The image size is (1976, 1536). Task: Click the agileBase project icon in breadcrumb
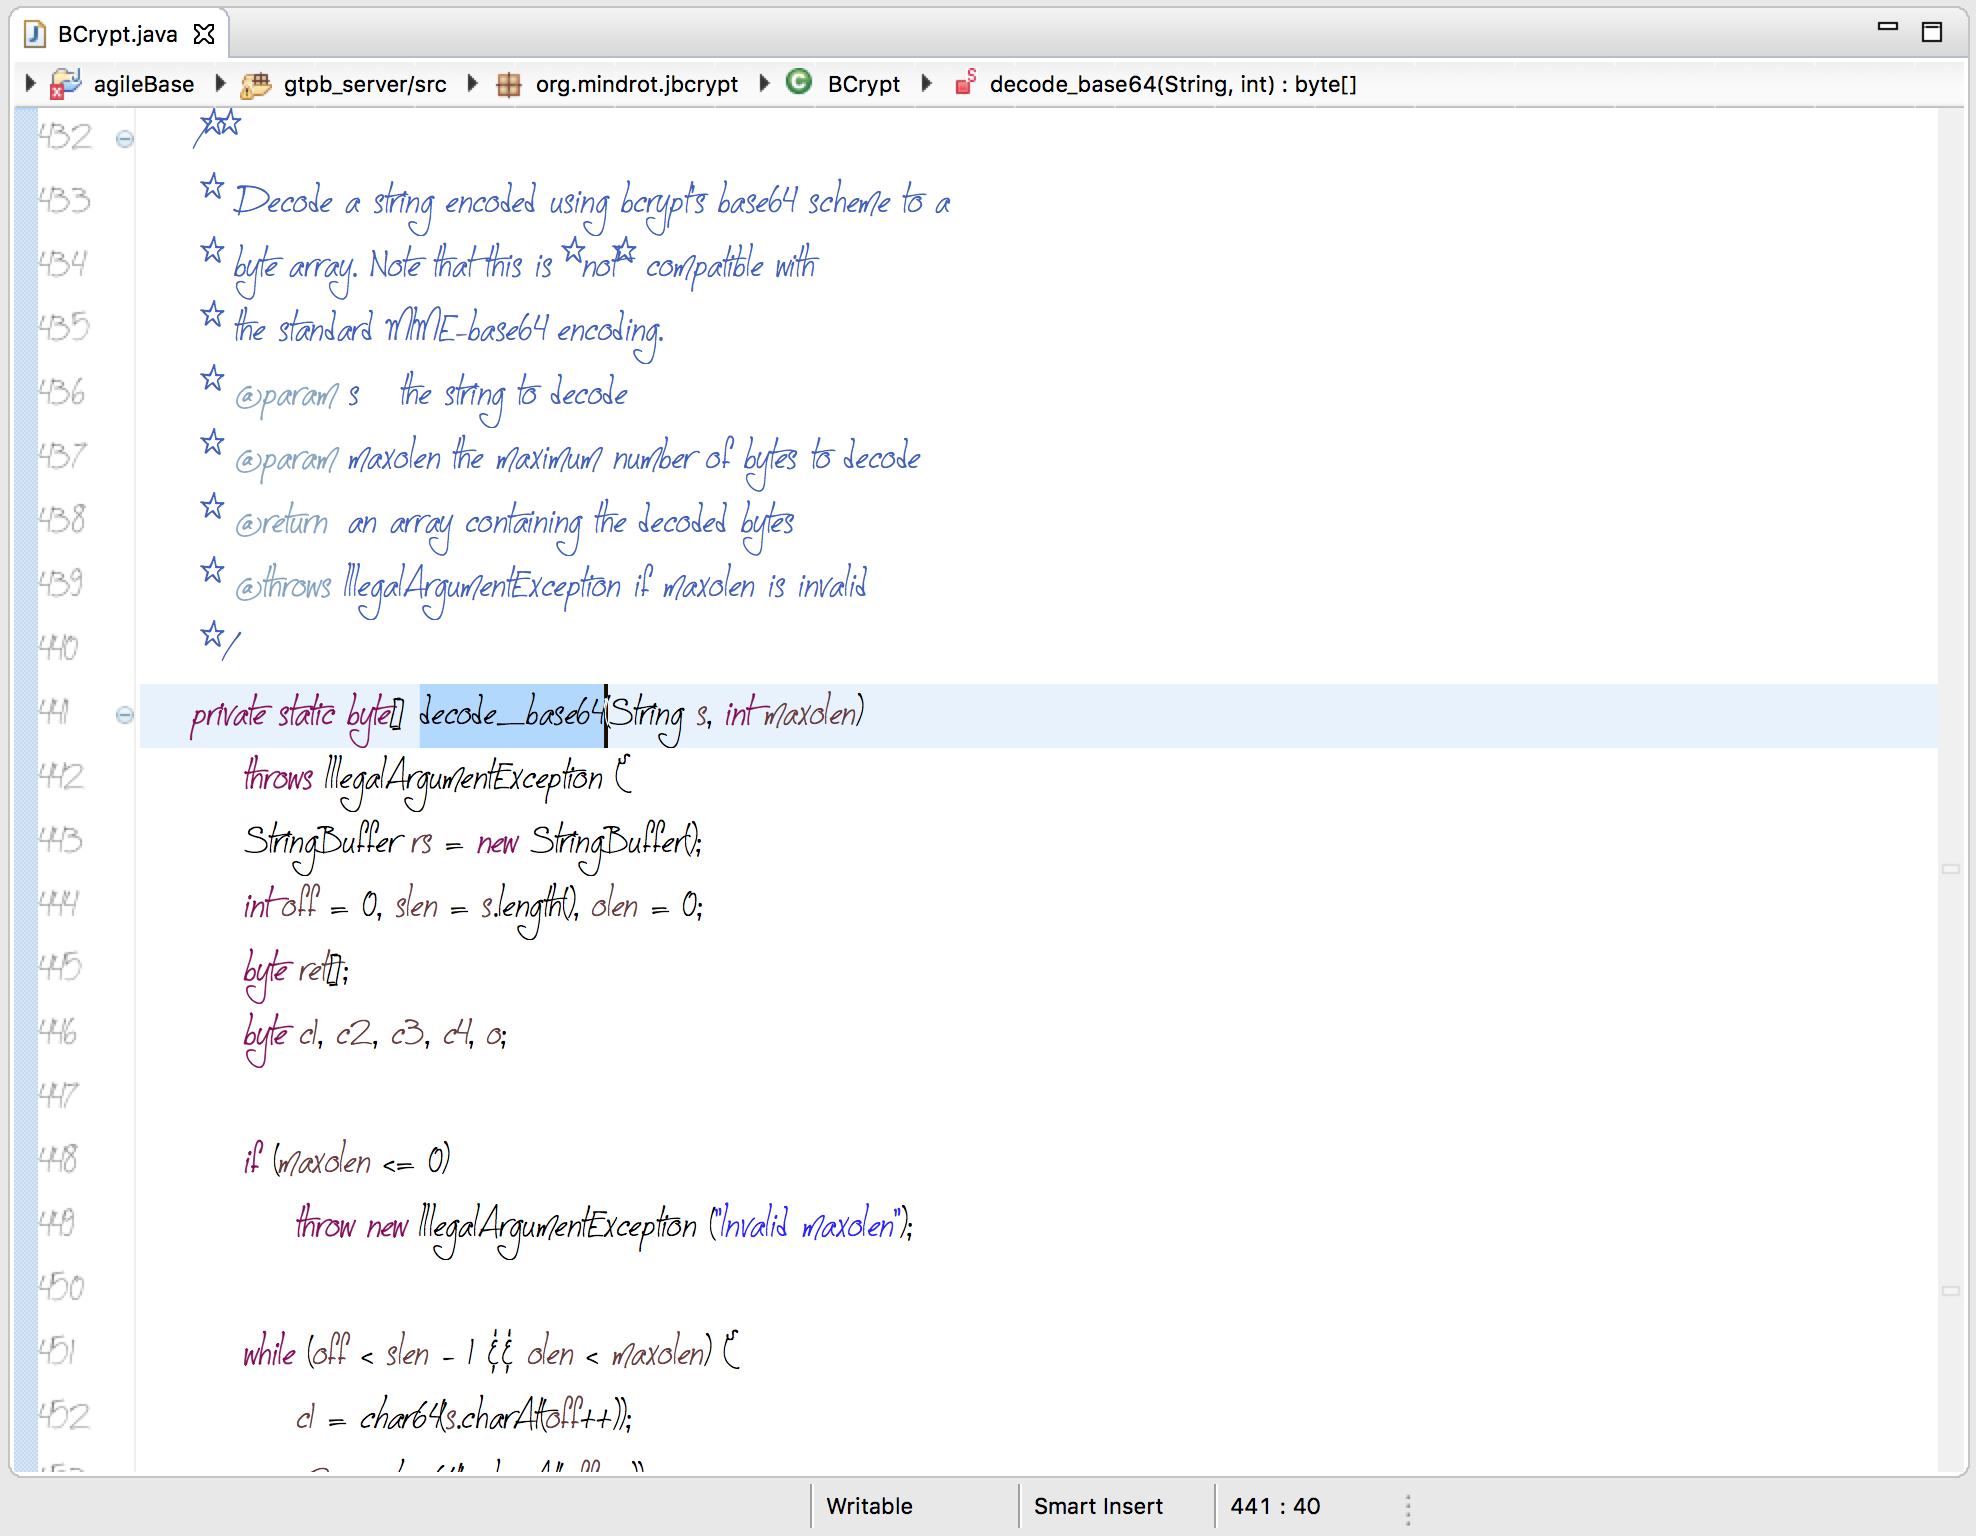pos(65,83)
